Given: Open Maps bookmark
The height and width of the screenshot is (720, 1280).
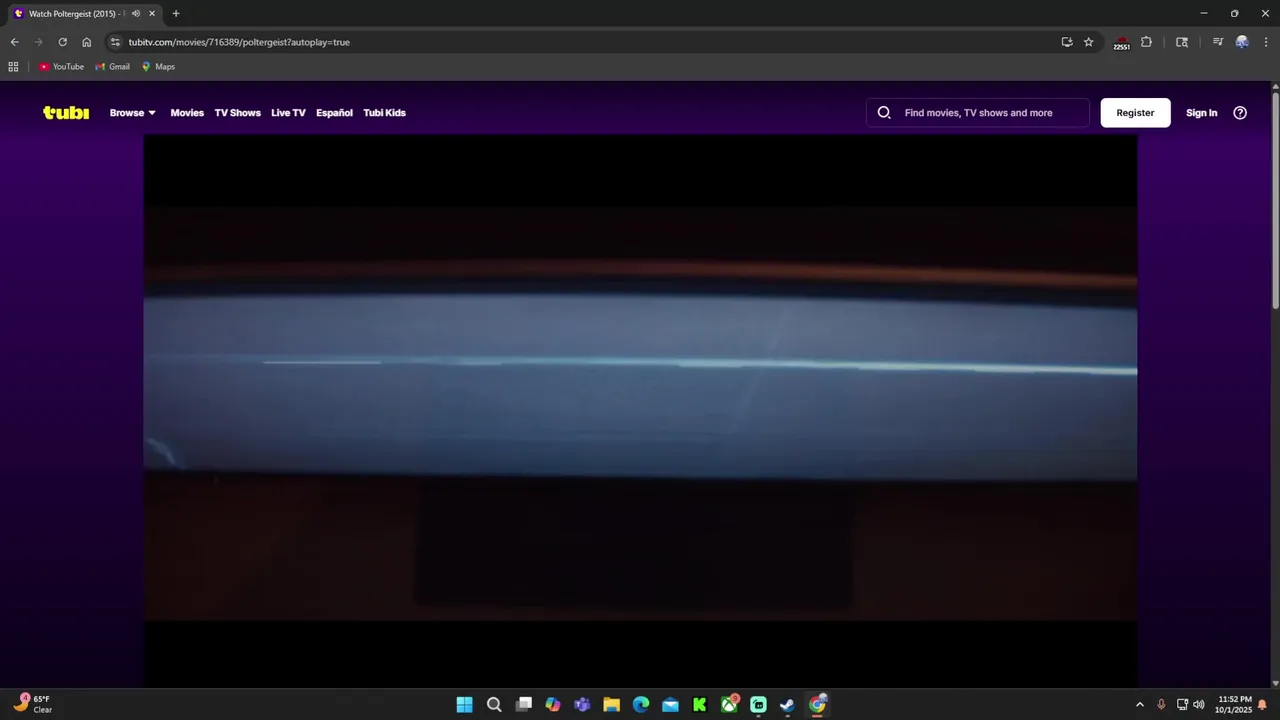Looking at the screenshot, I should tap(158, 67).
